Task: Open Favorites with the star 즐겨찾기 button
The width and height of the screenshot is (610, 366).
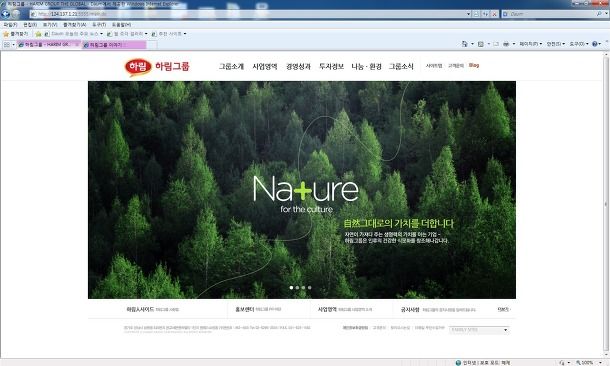Action: point(16,34)
